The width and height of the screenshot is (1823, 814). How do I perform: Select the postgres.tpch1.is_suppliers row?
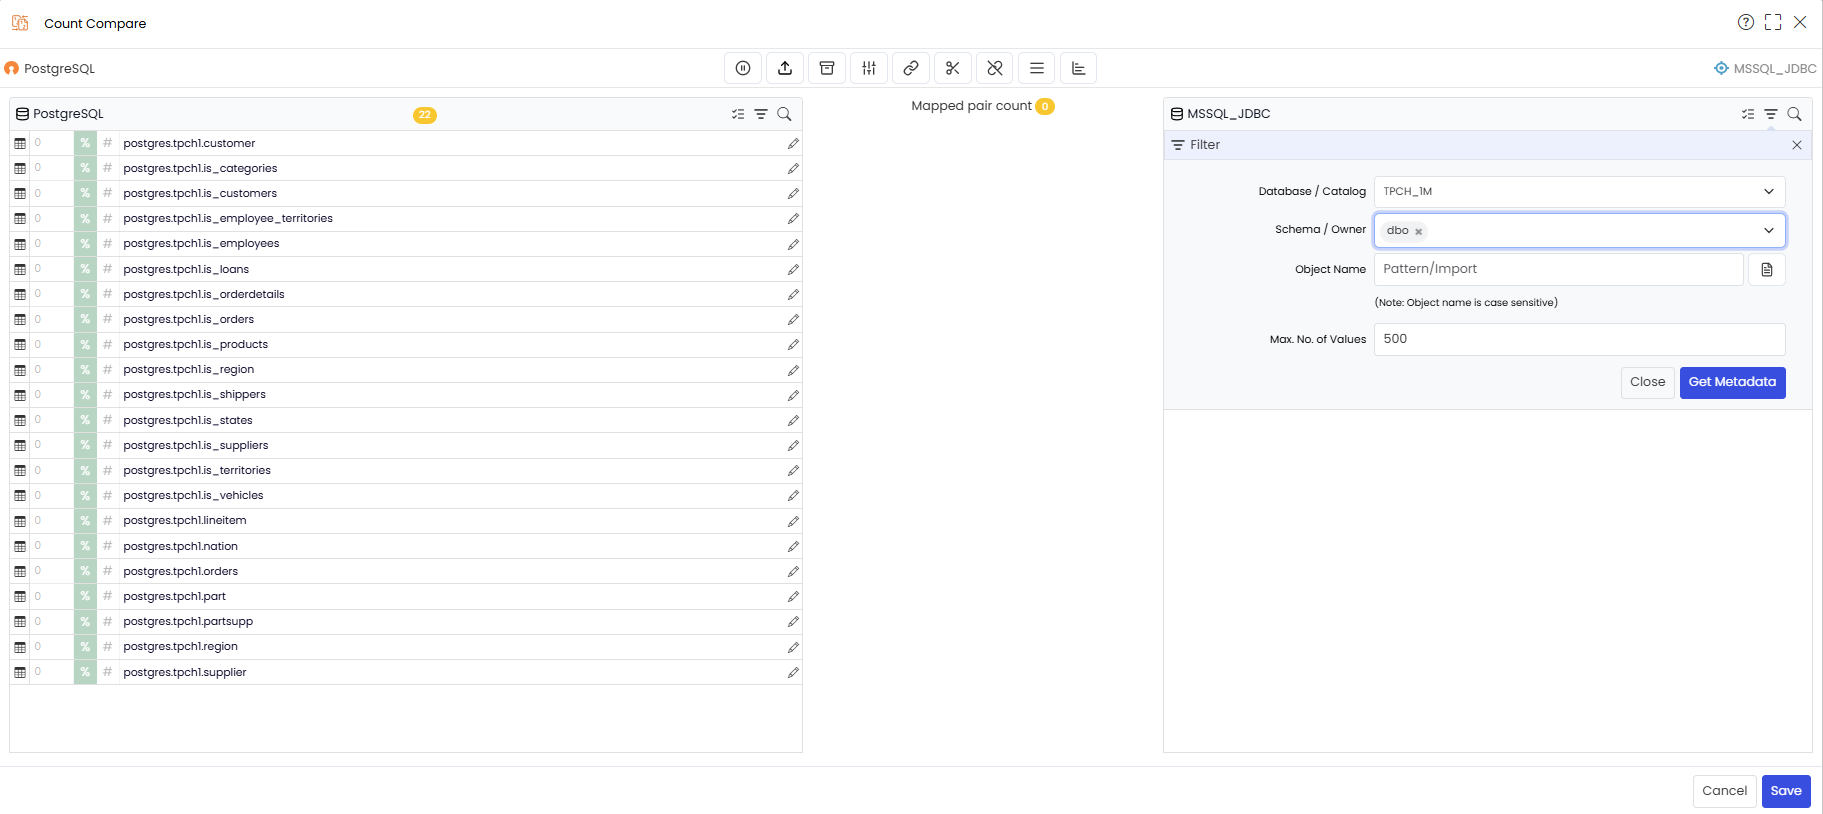[406, 446]
